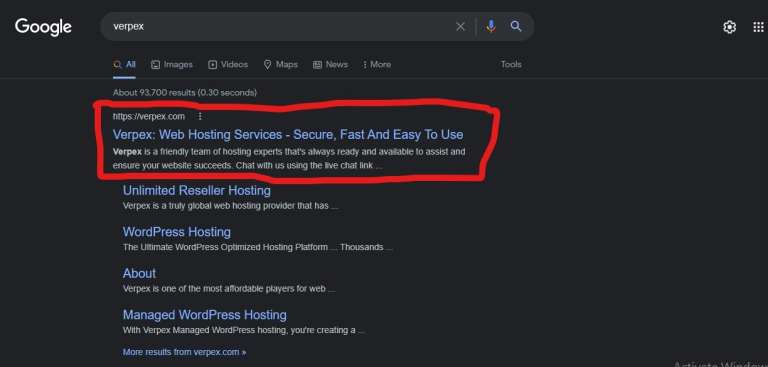Screen dimensions: 768x367
Task: Click text 'The Ultimate WordPress Optimized Hosting Platform'
Action: point(257,247)
